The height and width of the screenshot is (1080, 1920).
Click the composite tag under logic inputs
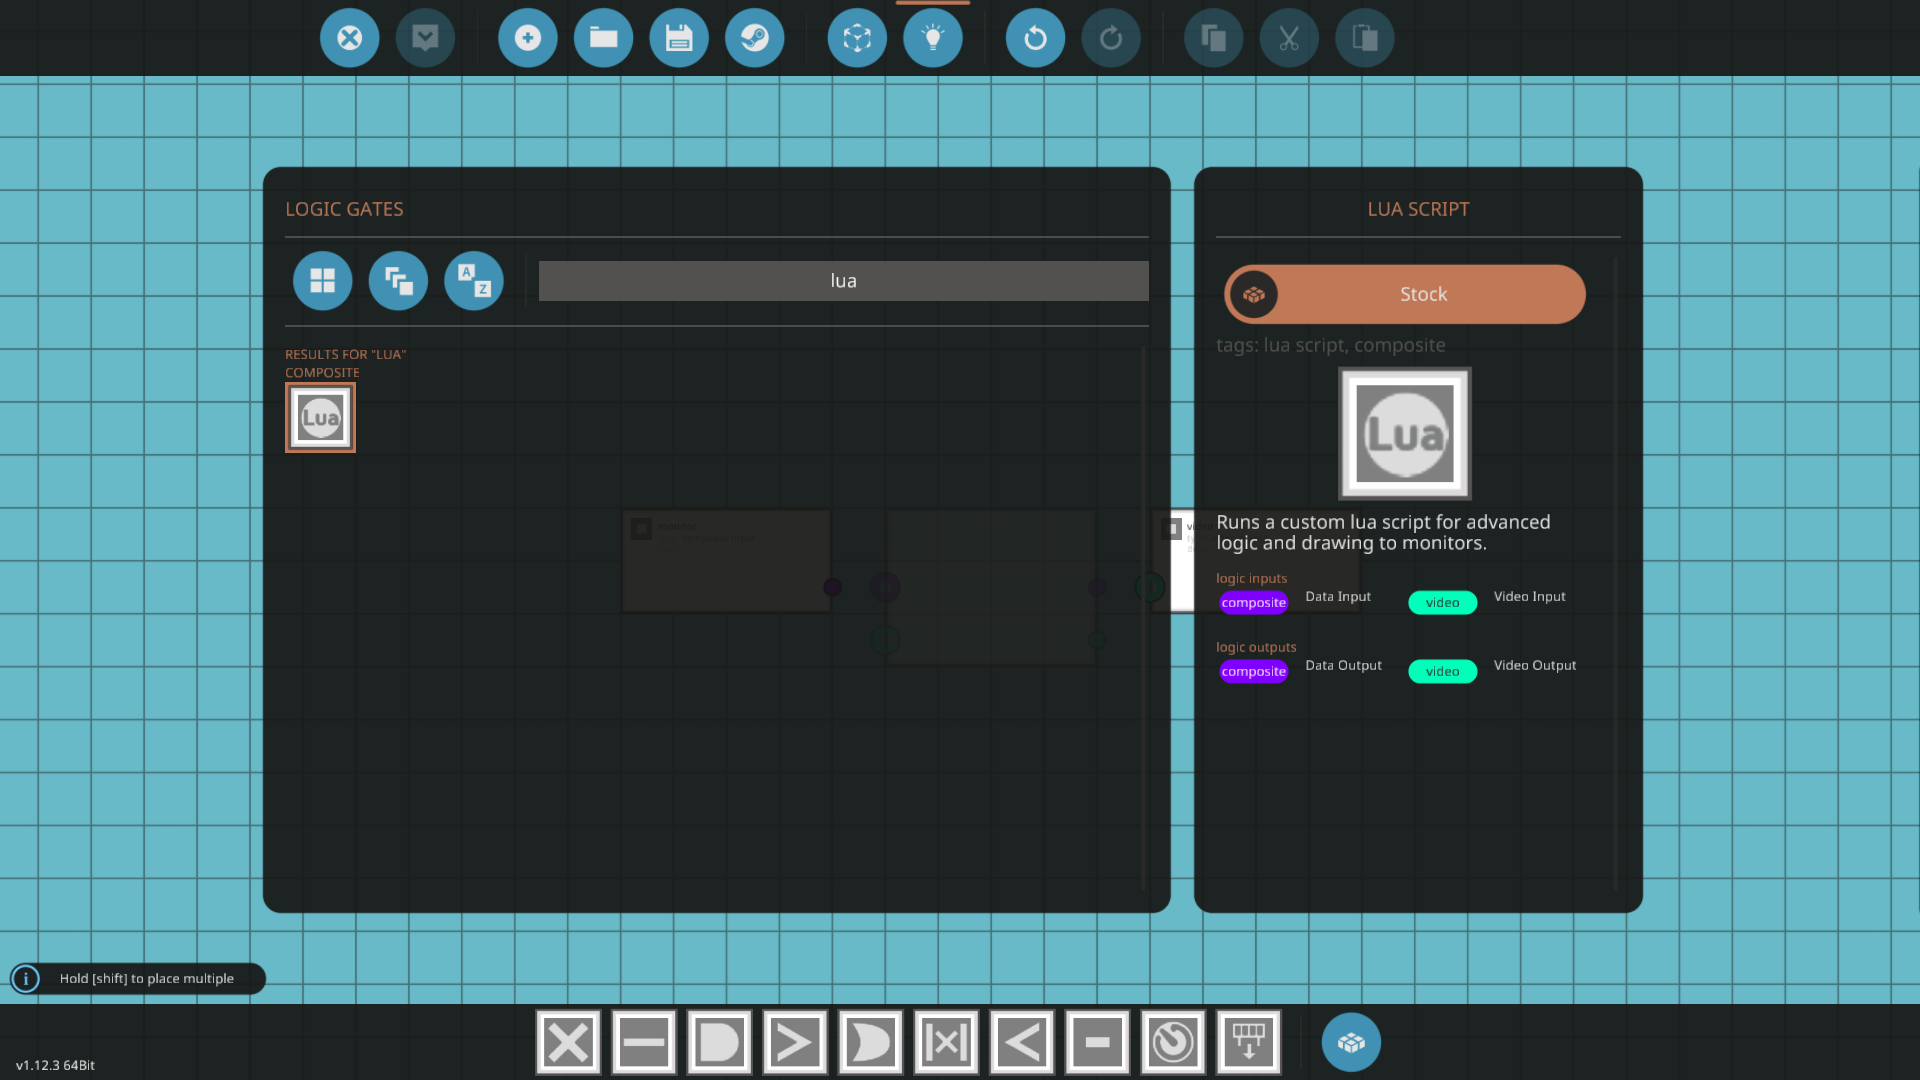point(1253,602)
